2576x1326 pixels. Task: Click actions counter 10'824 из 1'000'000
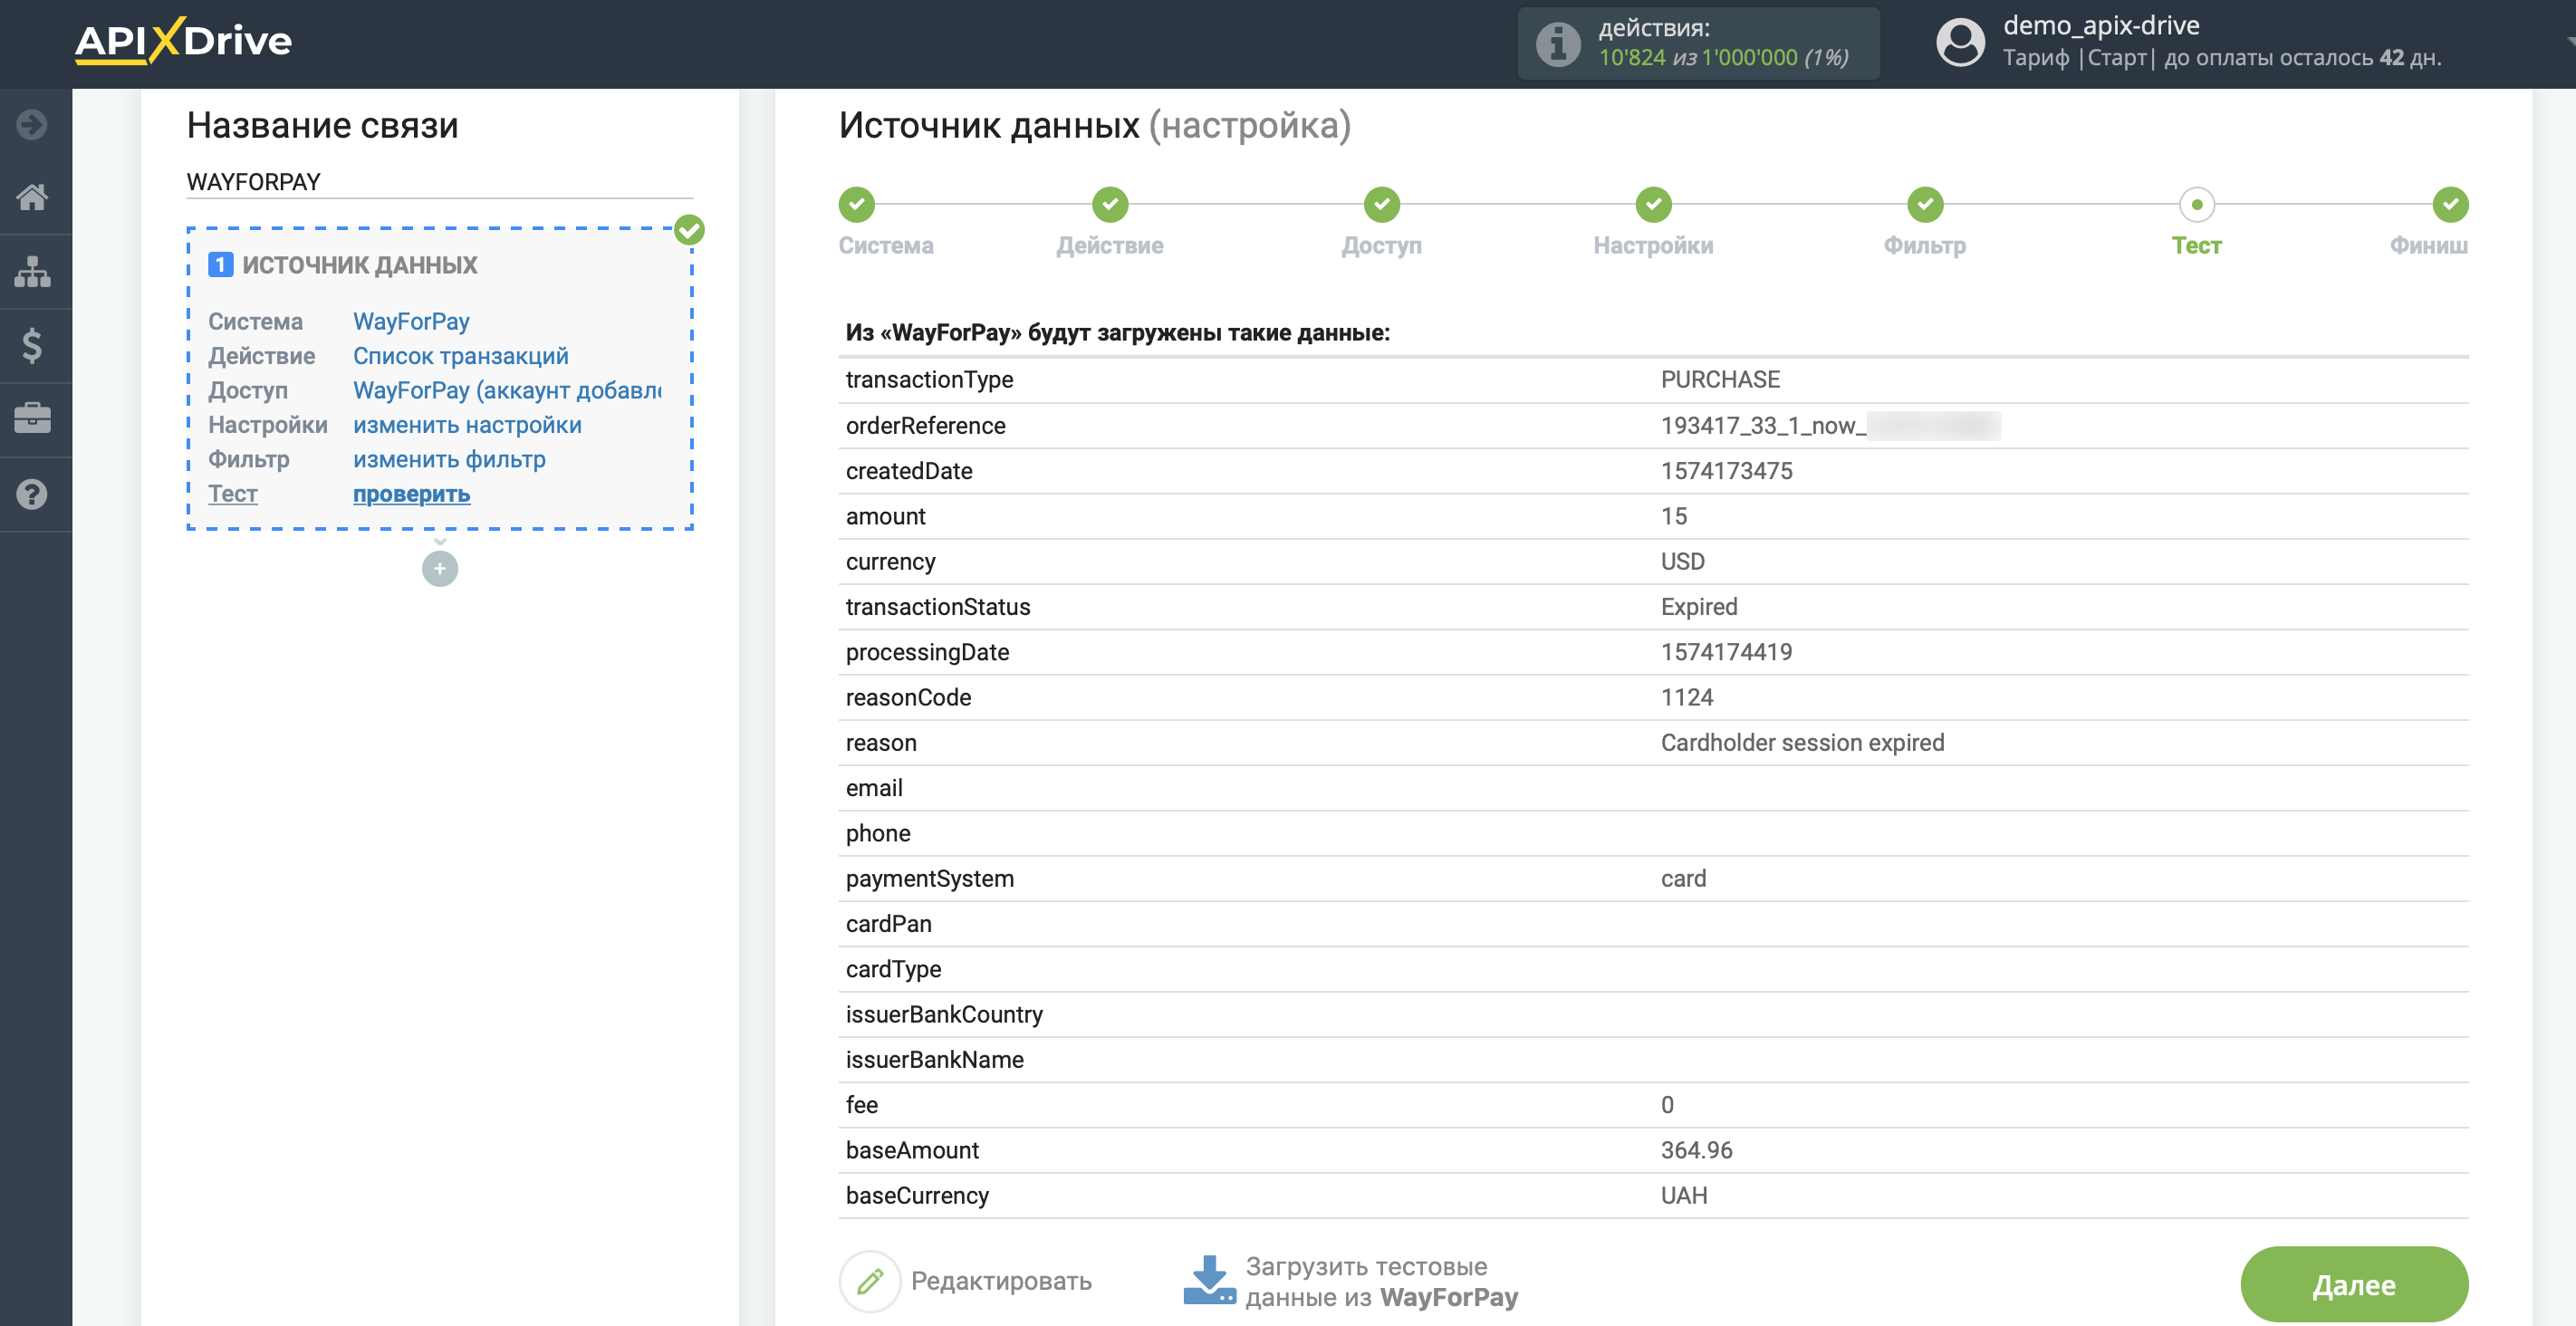click(x=1723, y=58)
